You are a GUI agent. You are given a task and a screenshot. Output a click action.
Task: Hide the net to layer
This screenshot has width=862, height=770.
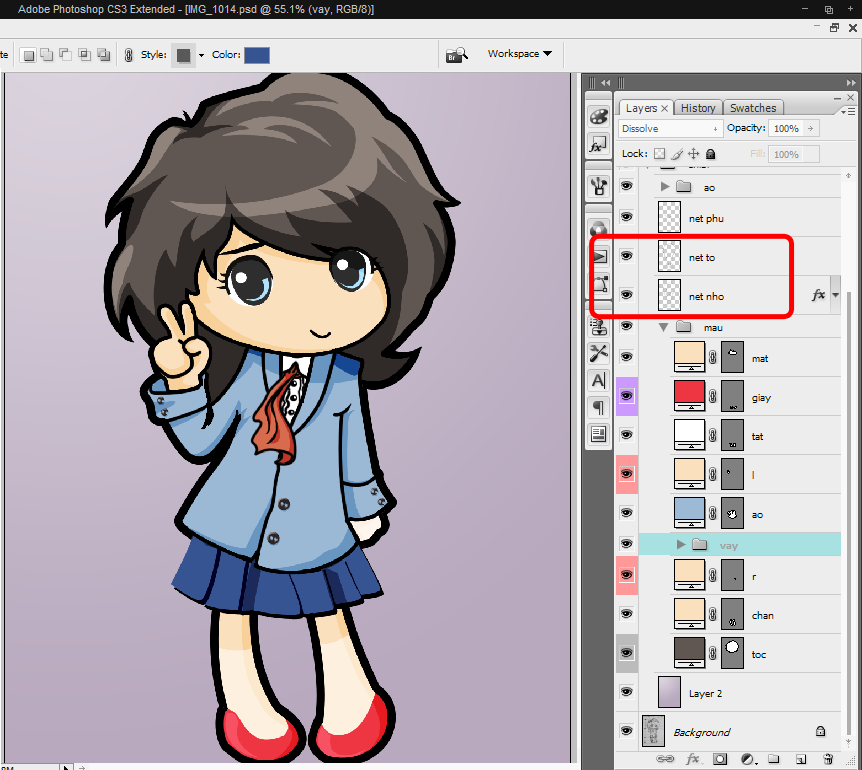(626, 256)
